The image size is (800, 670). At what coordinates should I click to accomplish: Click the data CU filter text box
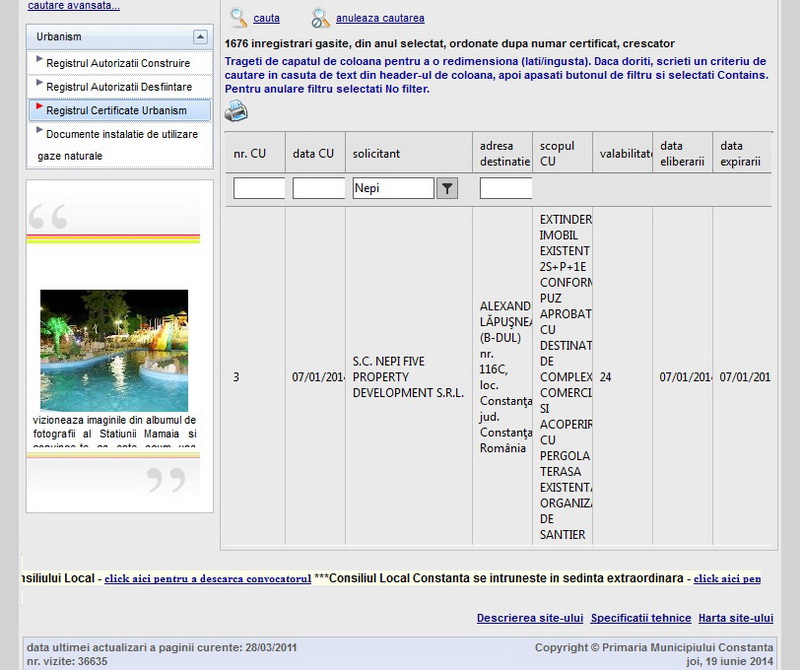click(x=318, y=188)
